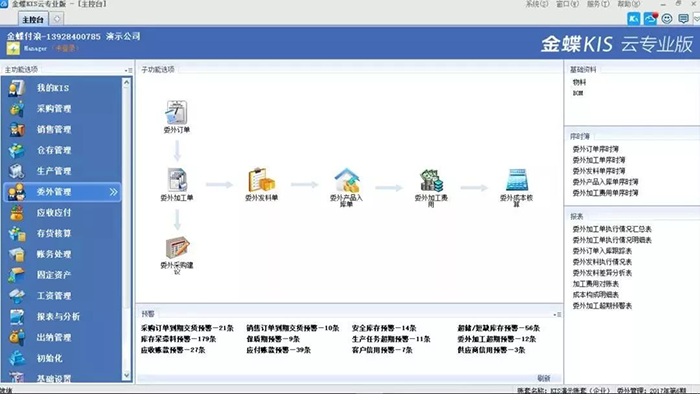This screenshot has width=700, height=394.
Task: Click the sidebar scrollbar down arrow
Action: [126, 375]
